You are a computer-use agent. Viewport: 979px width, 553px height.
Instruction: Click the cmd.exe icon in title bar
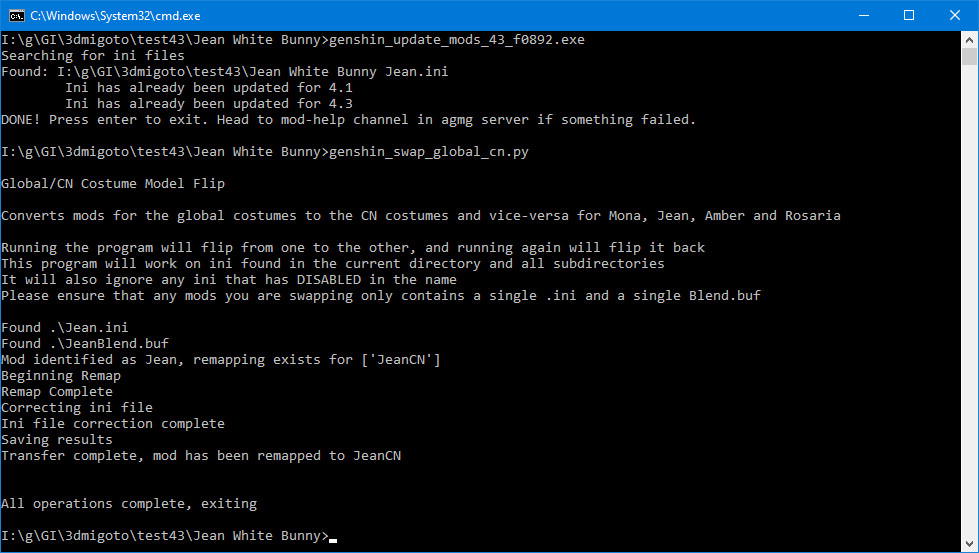coord(16,15)
